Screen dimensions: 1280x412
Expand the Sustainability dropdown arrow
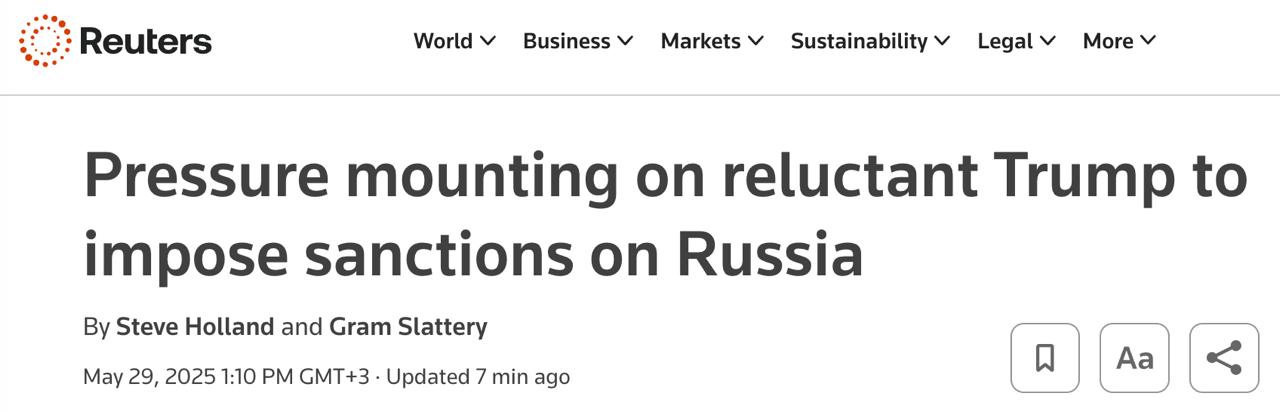(x=943, y=41)
